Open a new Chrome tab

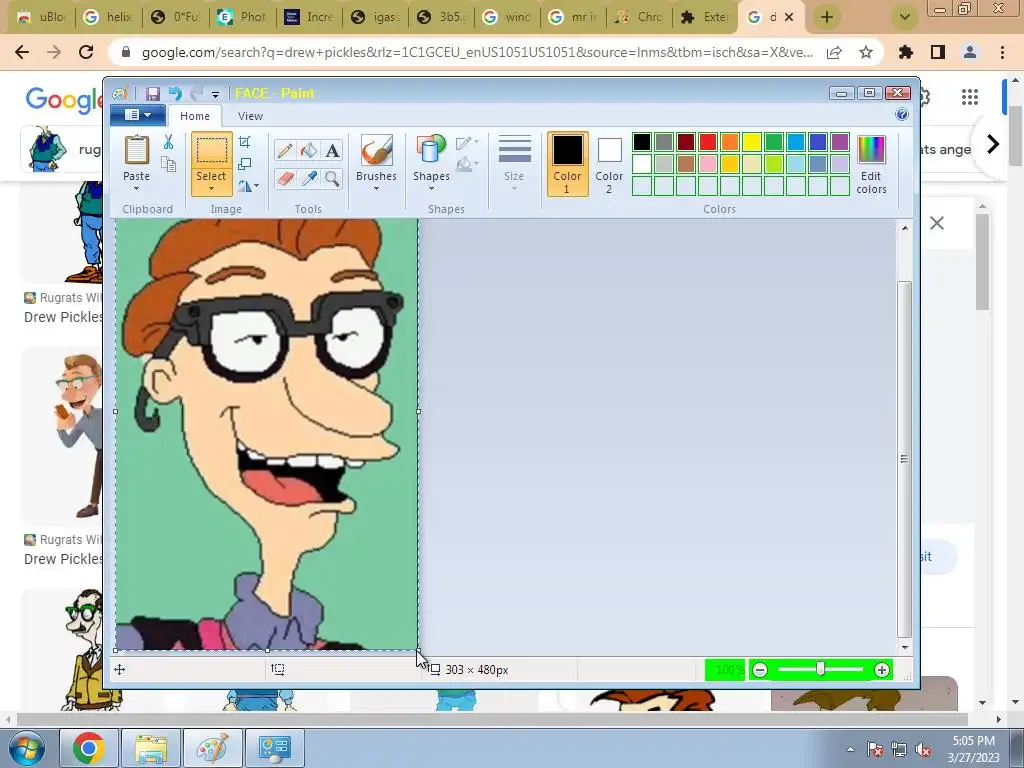(x=827, y=18)
